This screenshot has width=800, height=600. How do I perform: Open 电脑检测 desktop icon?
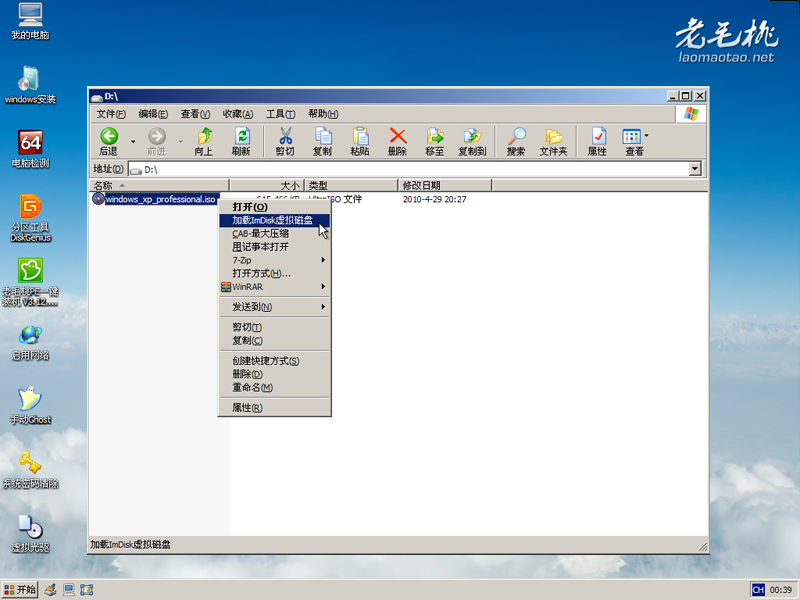30,149
